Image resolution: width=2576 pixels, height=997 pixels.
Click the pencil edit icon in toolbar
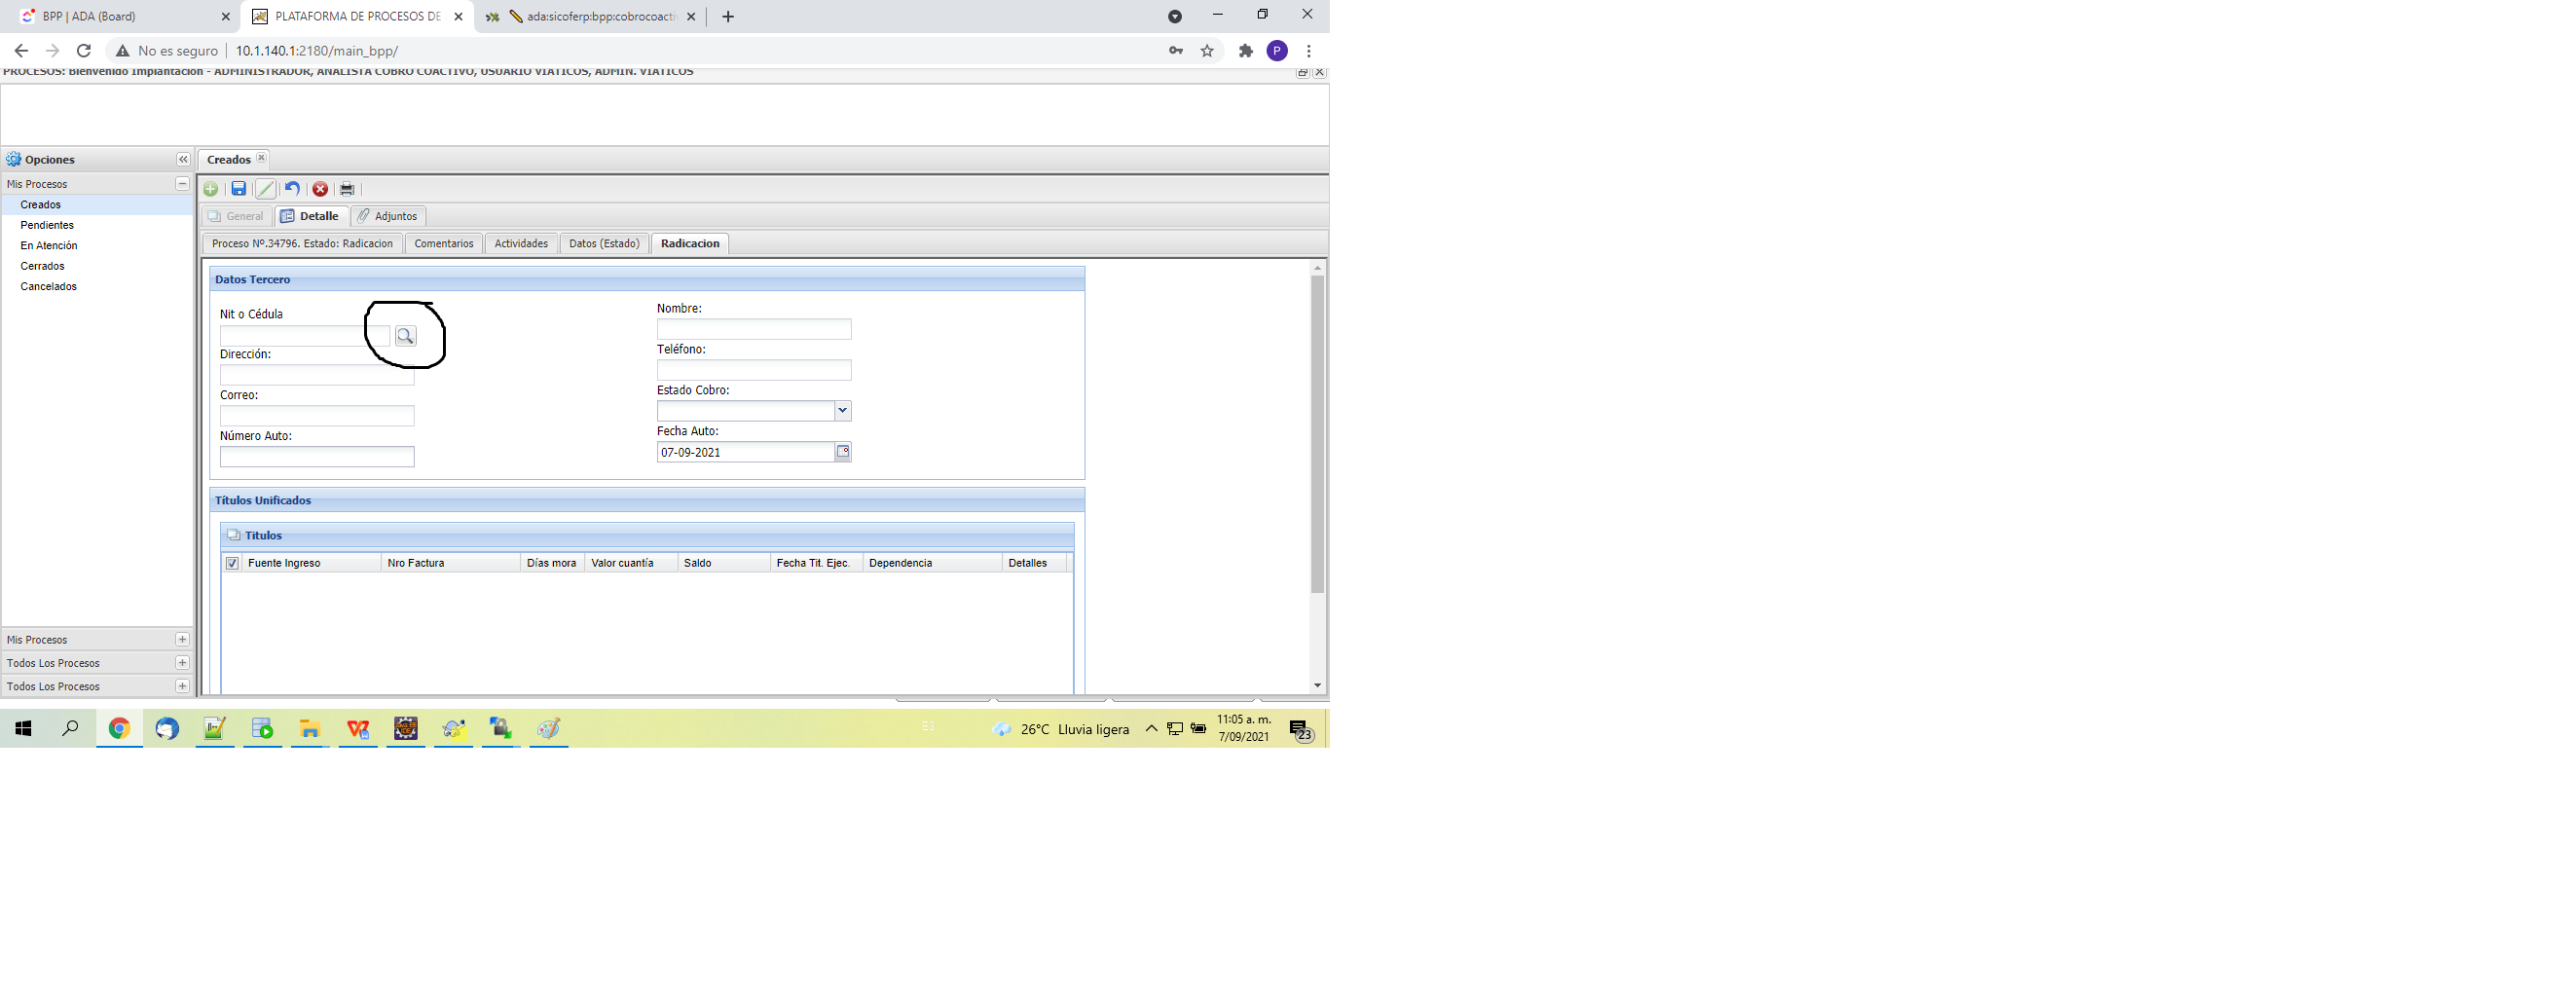(x=265, y=189)
